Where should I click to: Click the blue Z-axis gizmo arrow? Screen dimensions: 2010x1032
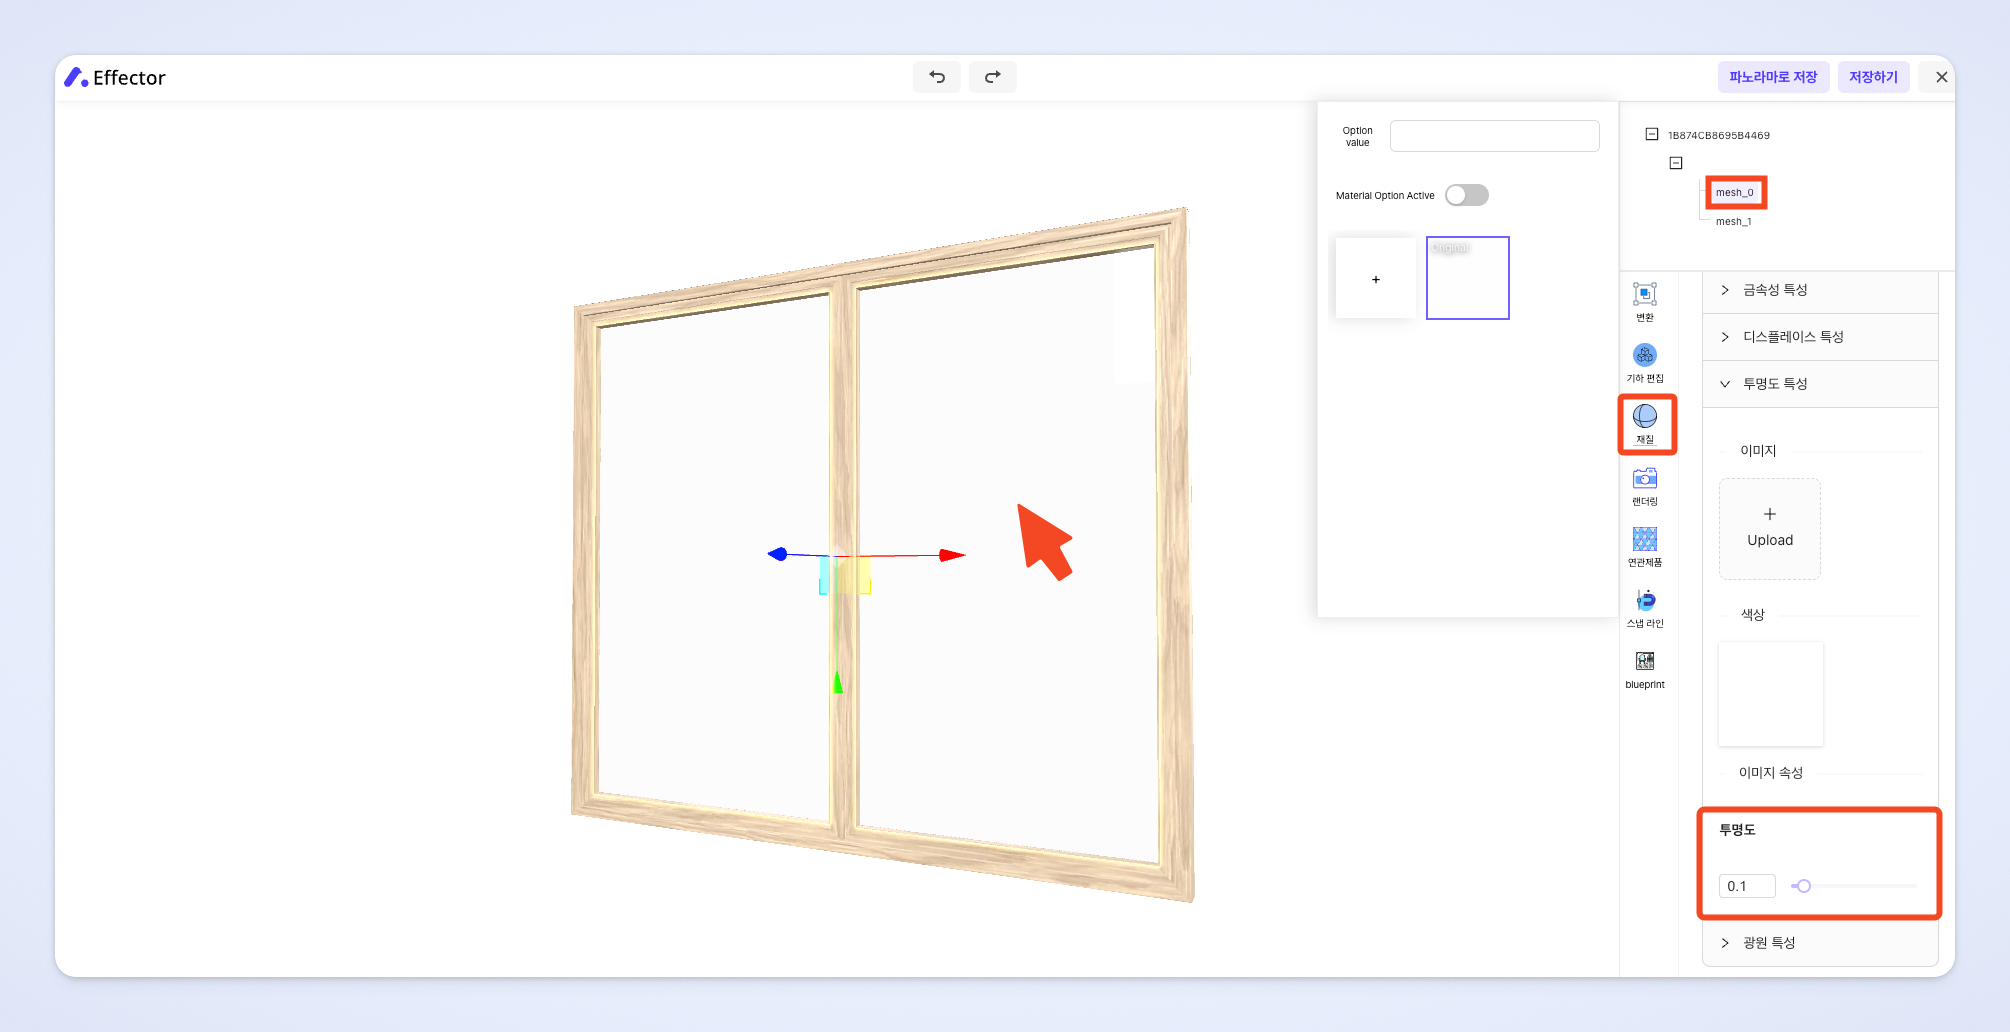778,554
